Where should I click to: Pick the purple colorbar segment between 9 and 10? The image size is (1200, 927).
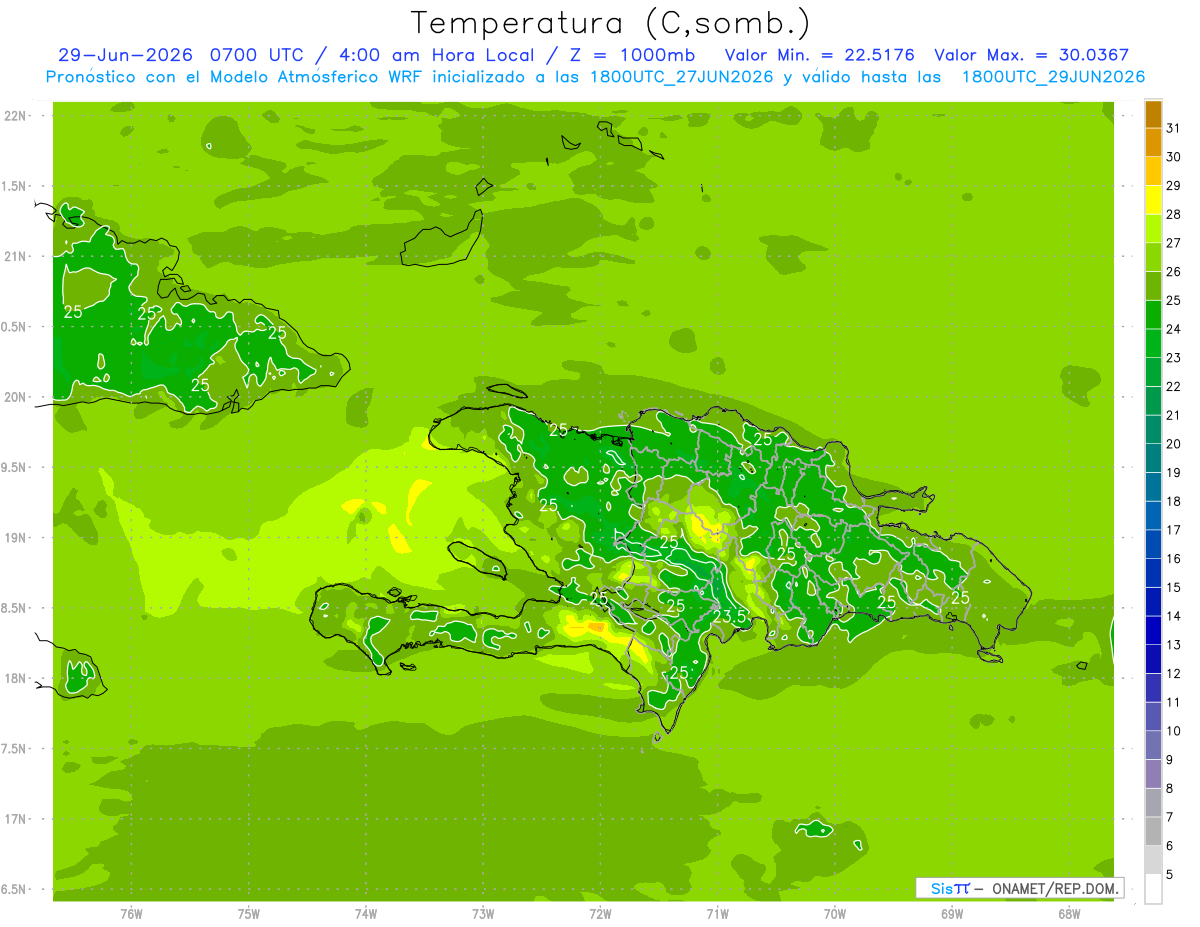tap(1153, 745)
